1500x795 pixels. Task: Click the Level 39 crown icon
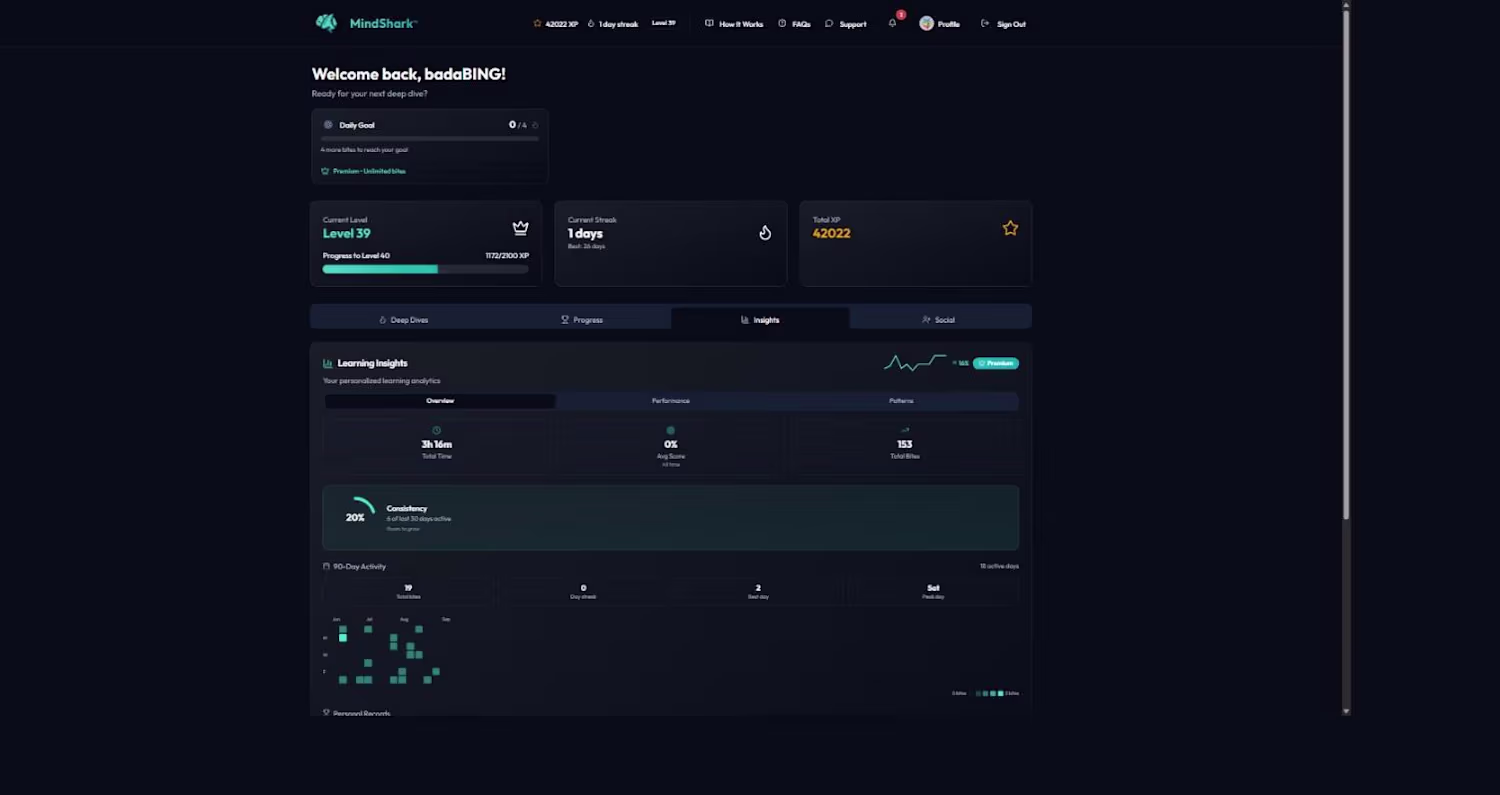pyautogui.click(x=520, y=228)
